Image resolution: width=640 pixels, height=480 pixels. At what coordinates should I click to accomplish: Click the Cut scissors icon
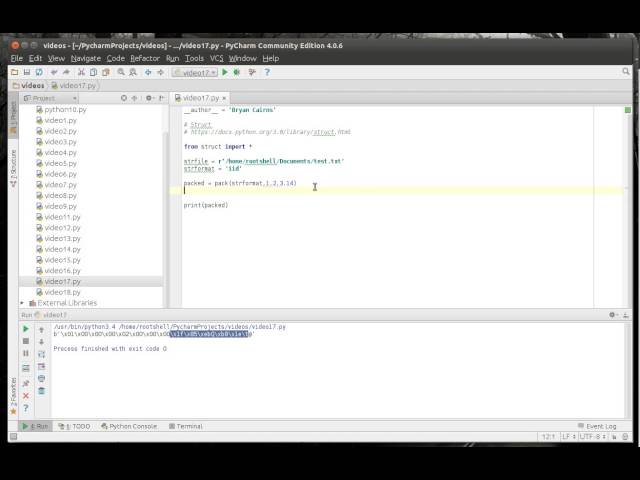tap(81, 72)
